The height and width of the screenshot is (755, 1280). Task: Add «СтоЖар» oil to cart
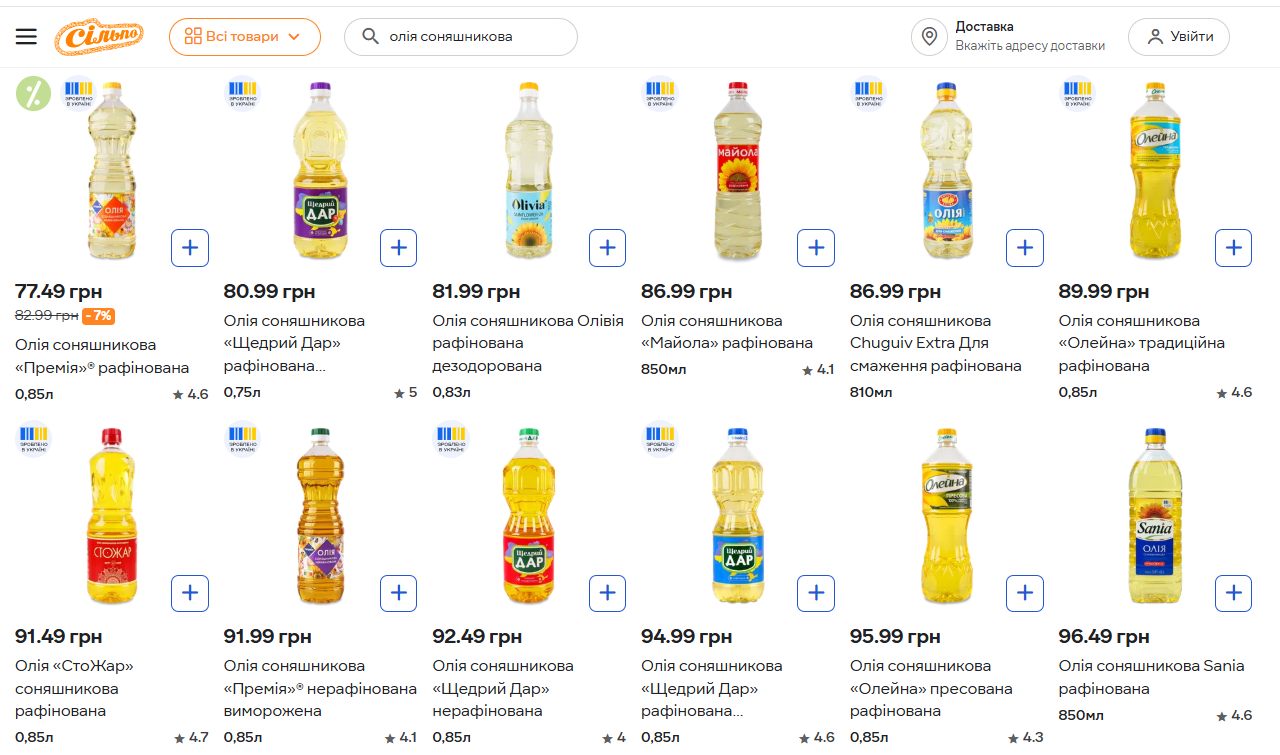[x=190, y=593]
